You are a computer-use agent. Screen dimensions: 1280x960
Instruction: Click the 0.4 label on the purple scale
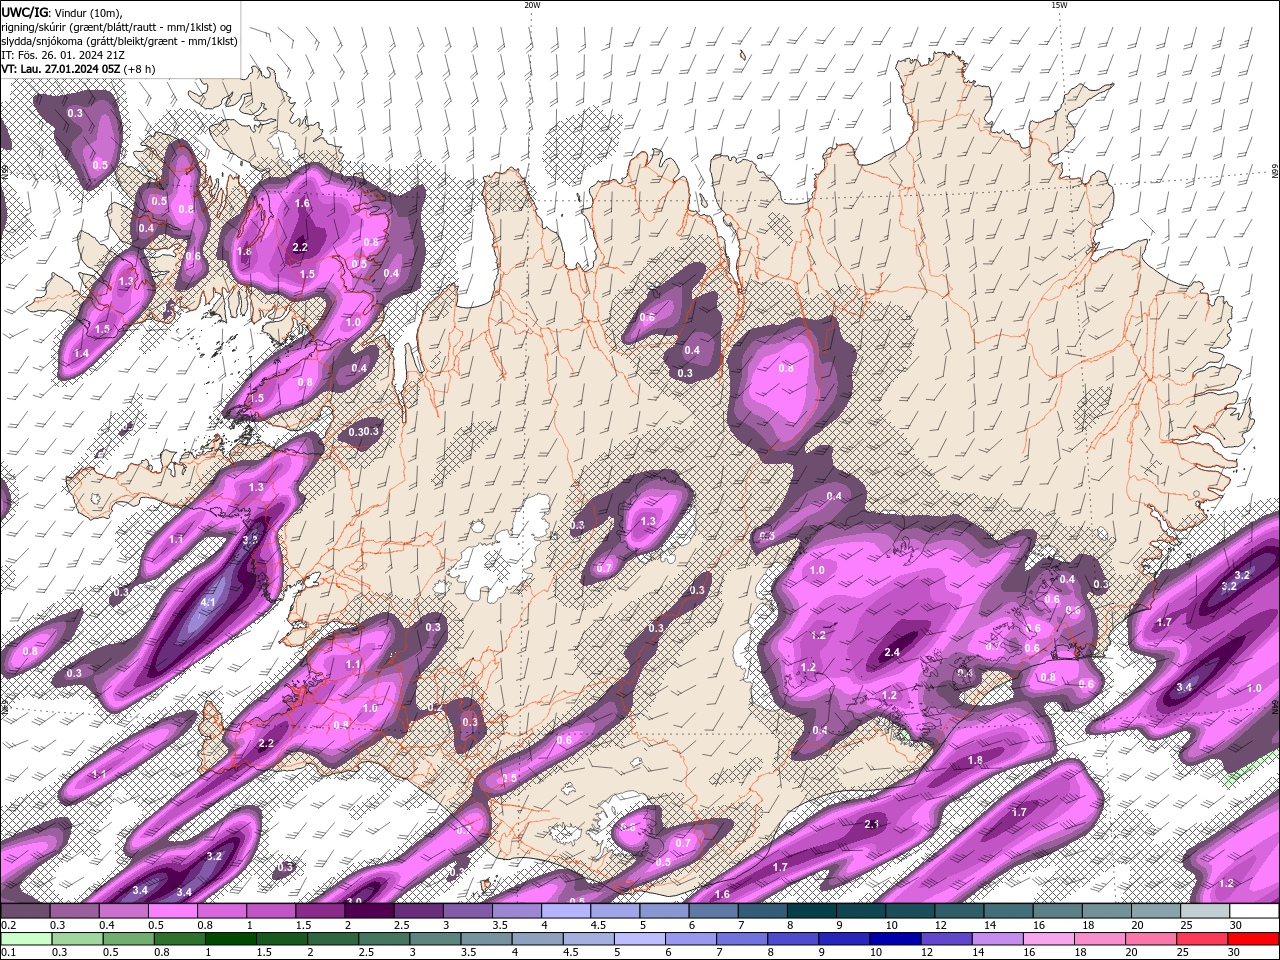coord(106,925)
